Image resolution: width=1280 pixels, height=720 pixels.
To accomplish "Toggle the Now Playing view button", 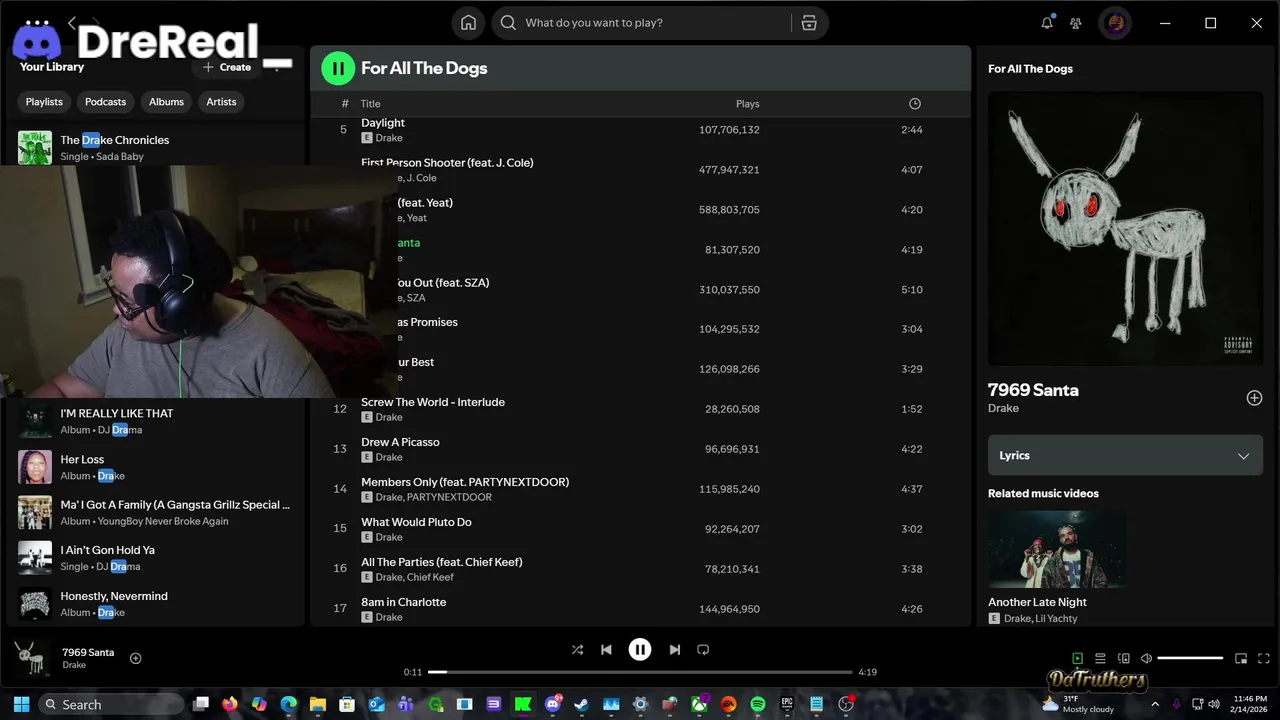I will pos(1077,658).
